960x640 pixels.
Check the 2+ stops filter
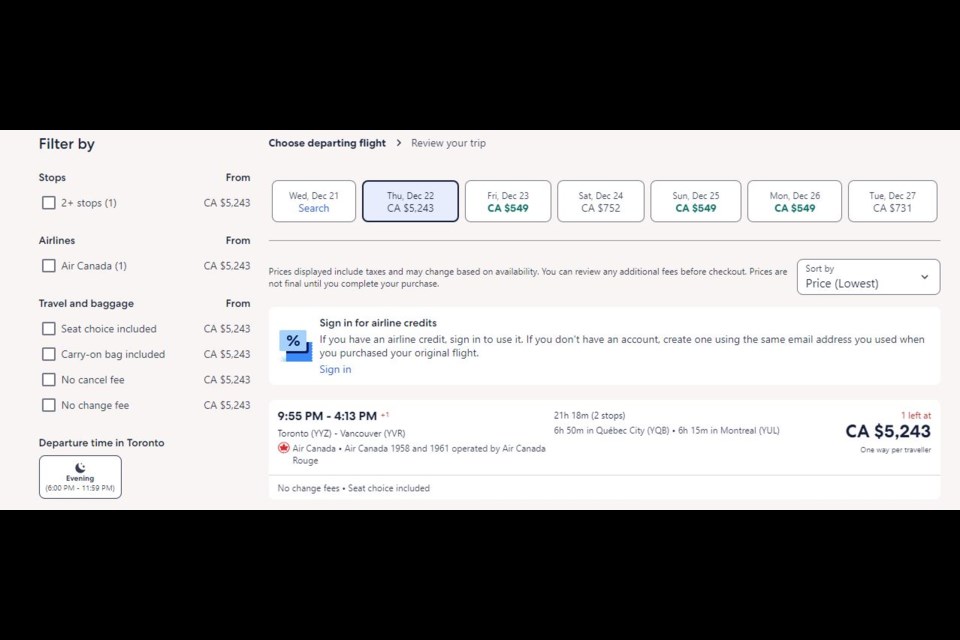click(48, 203)
